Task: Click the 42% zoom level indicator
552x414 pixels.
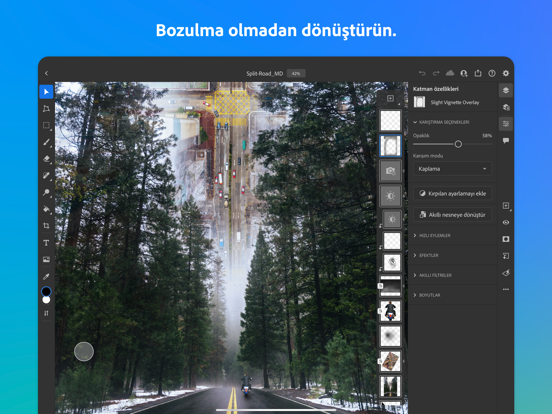Action: [x=296, y=74]
